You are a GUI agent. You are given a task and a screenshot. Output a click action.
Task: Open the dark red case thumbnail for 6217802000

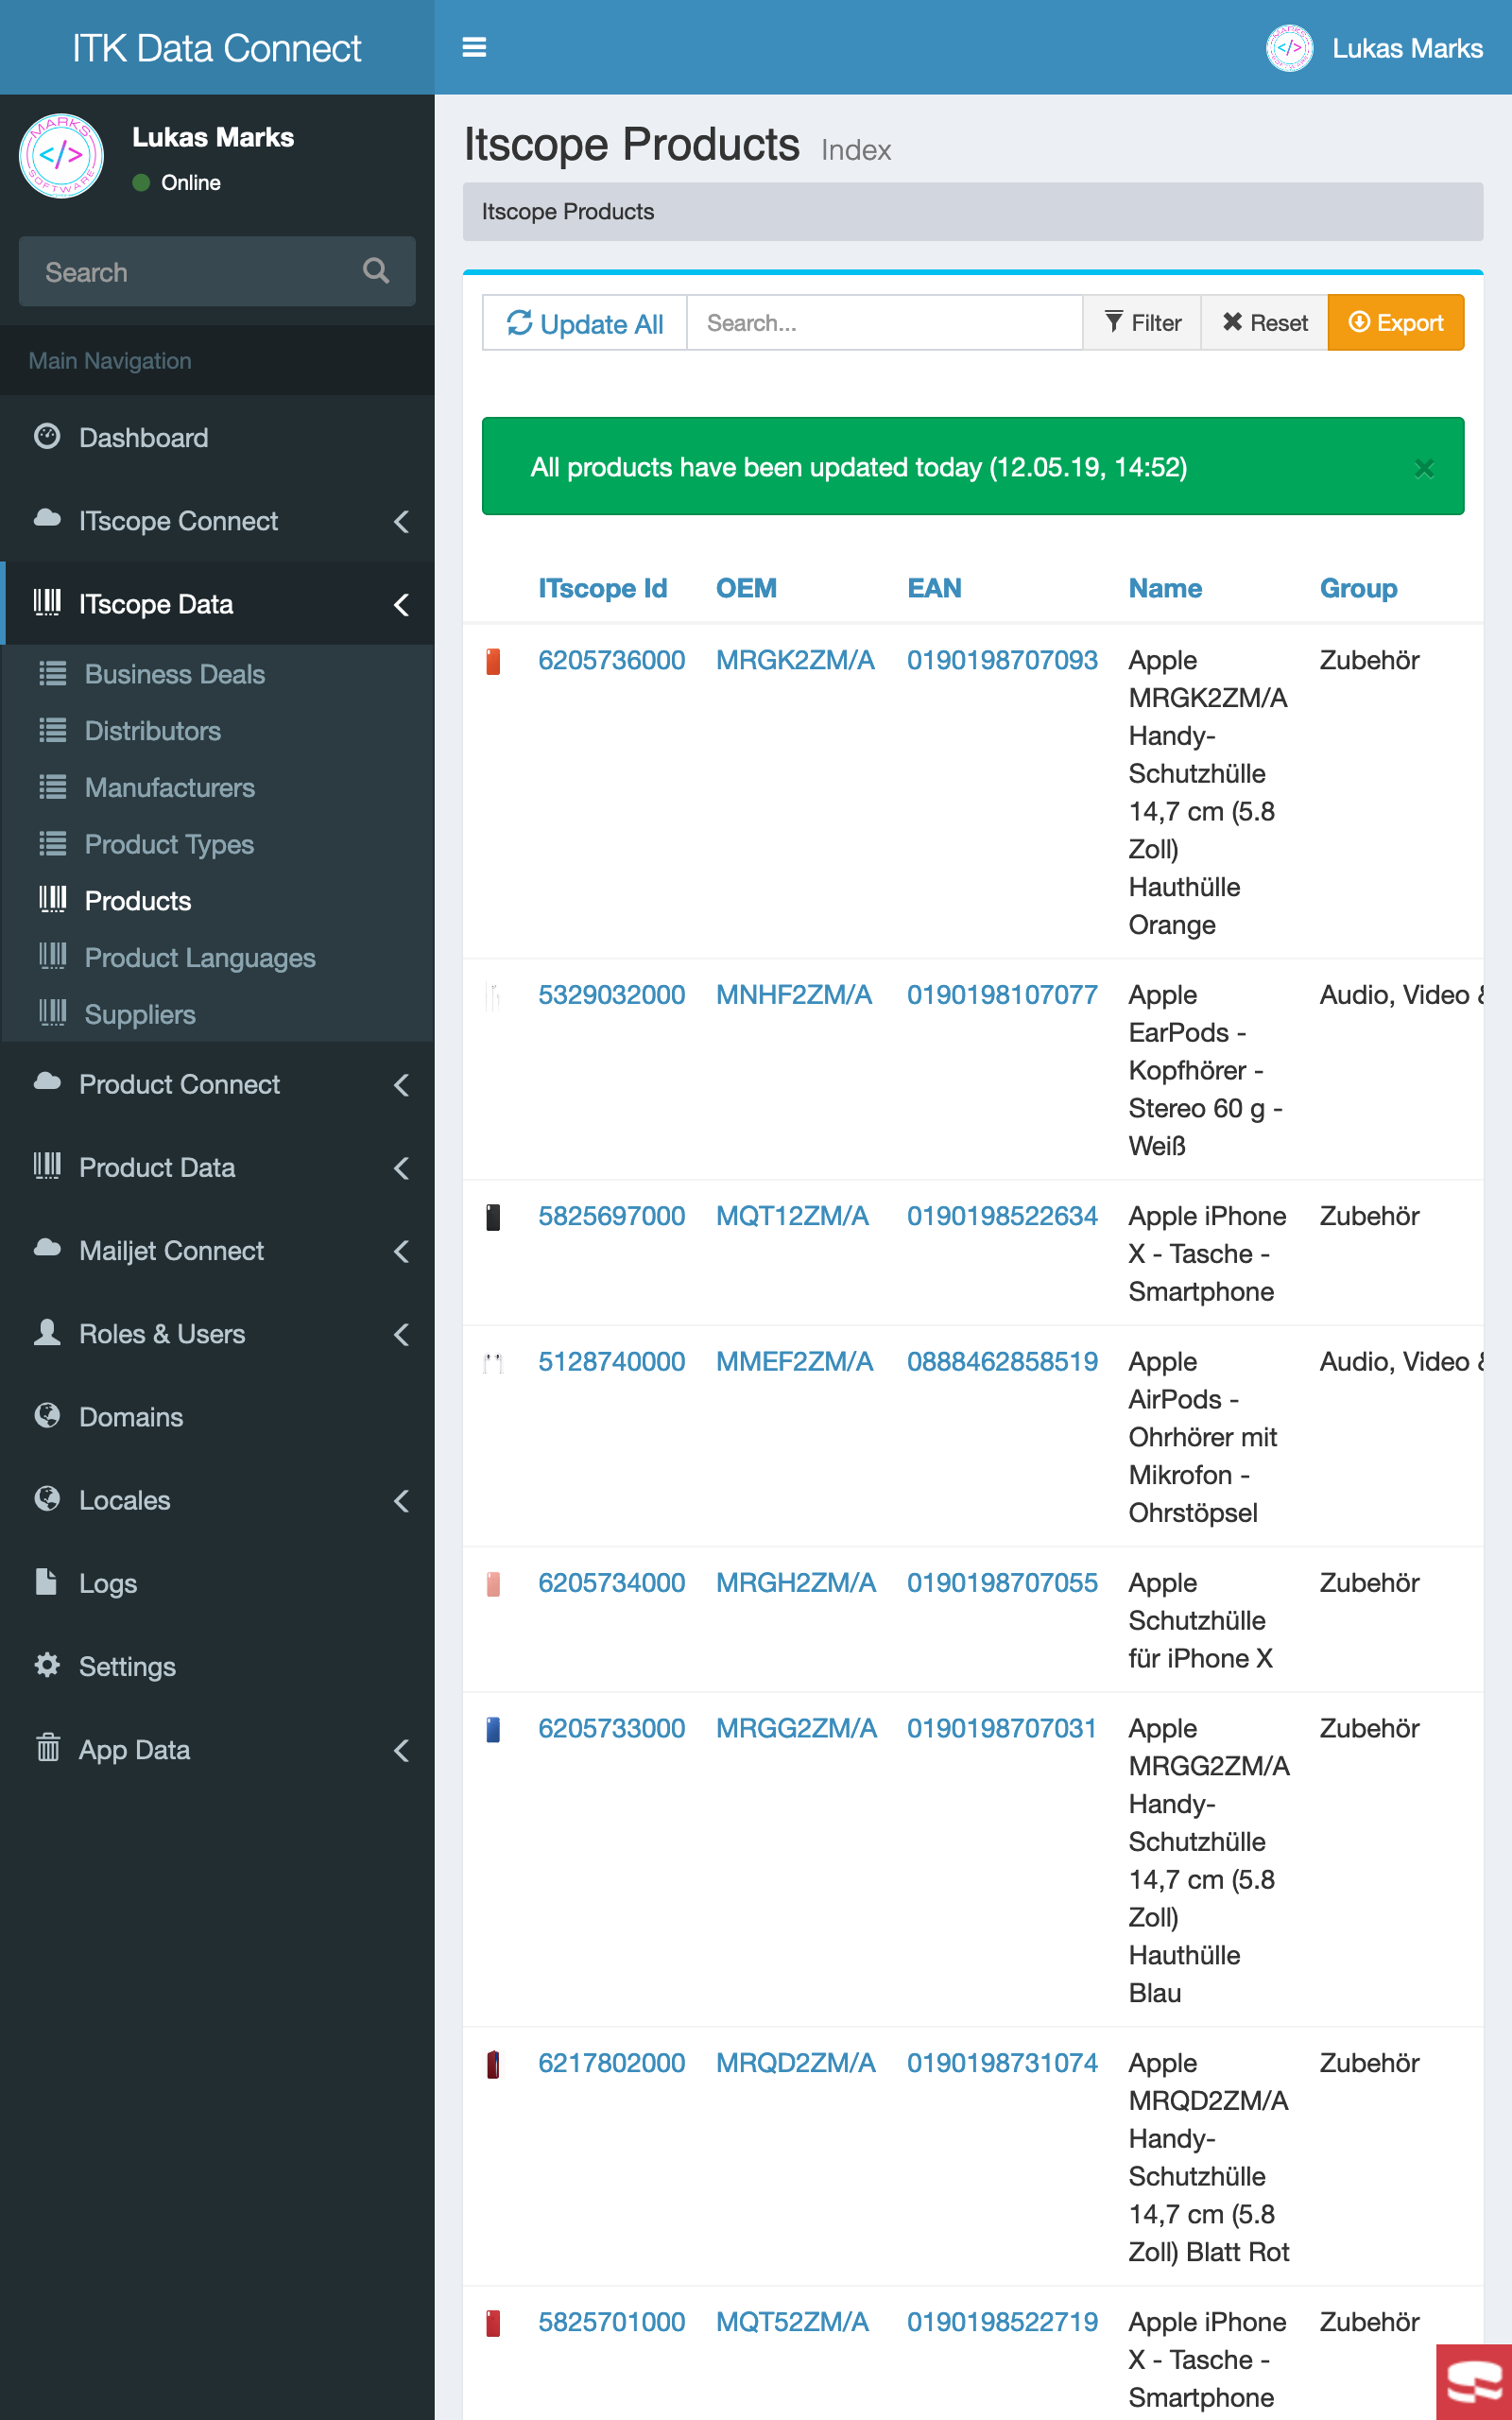(x=493, y=2064)
